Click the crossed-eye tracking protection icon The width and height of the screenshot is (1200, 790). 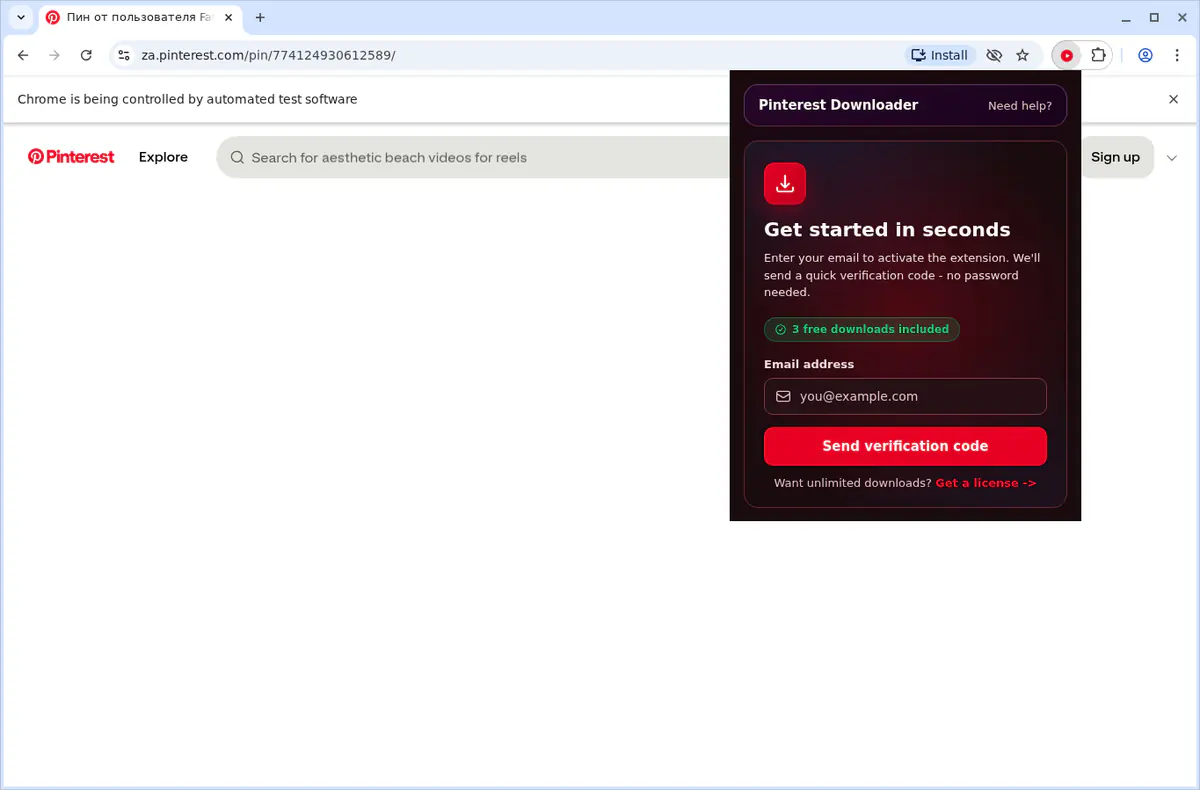tap(993, 56)
